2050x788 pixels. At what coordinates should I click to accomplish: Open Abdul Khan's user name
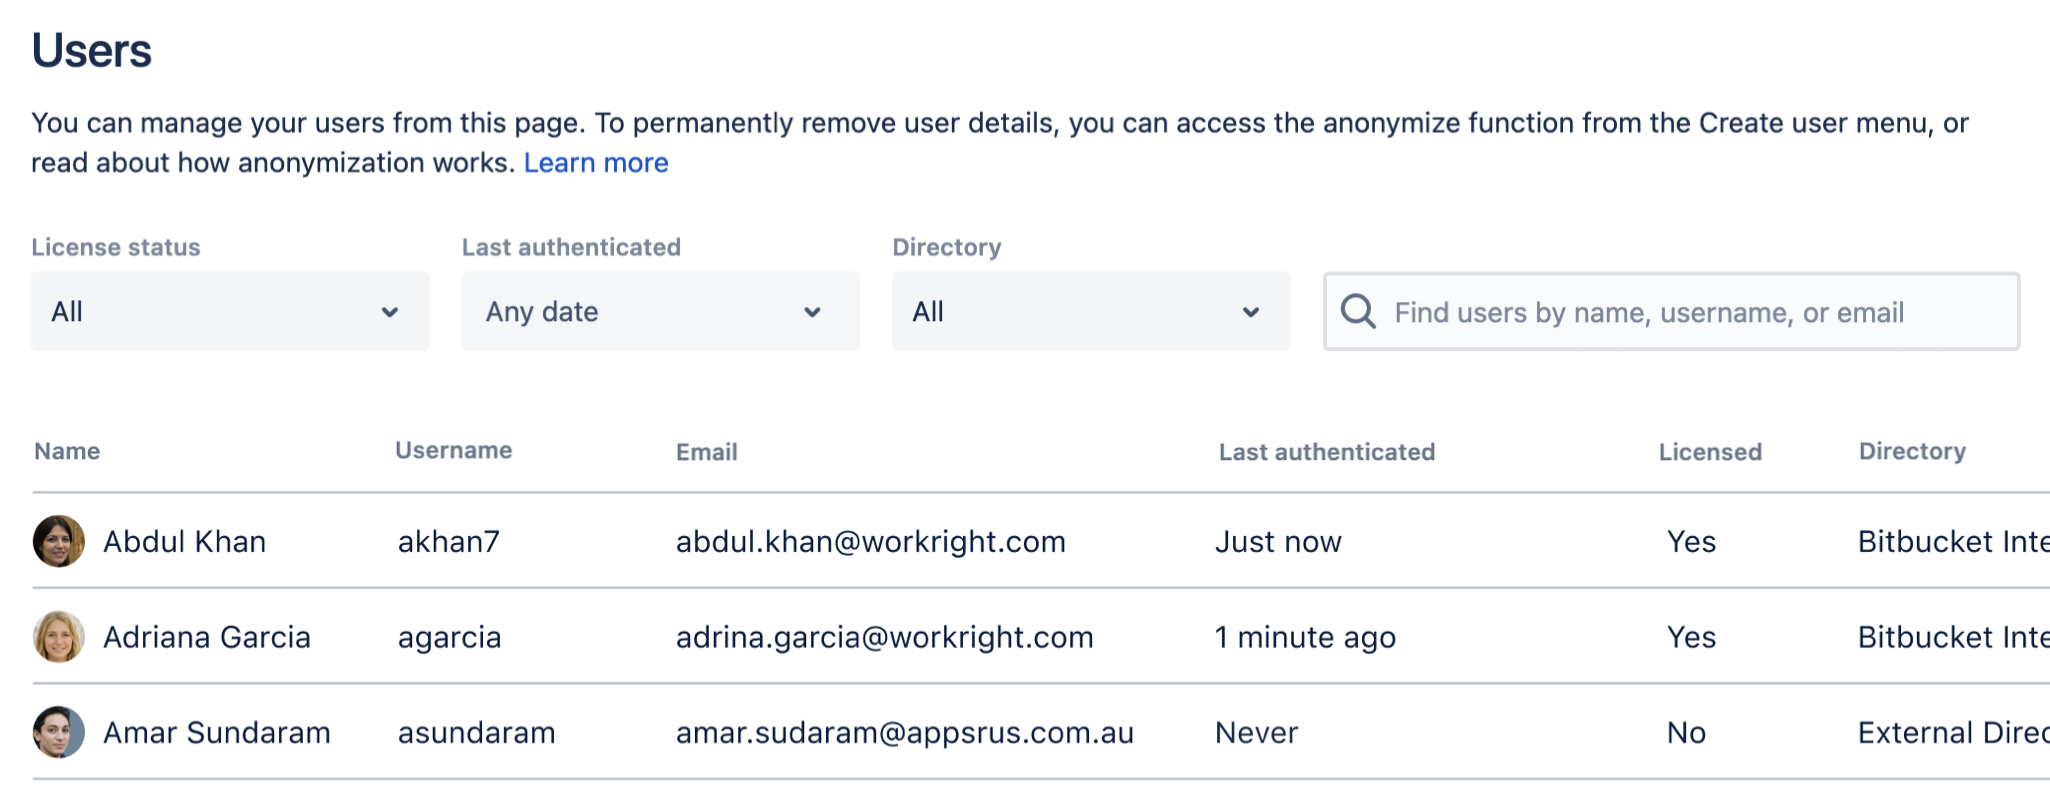point(185,541)
